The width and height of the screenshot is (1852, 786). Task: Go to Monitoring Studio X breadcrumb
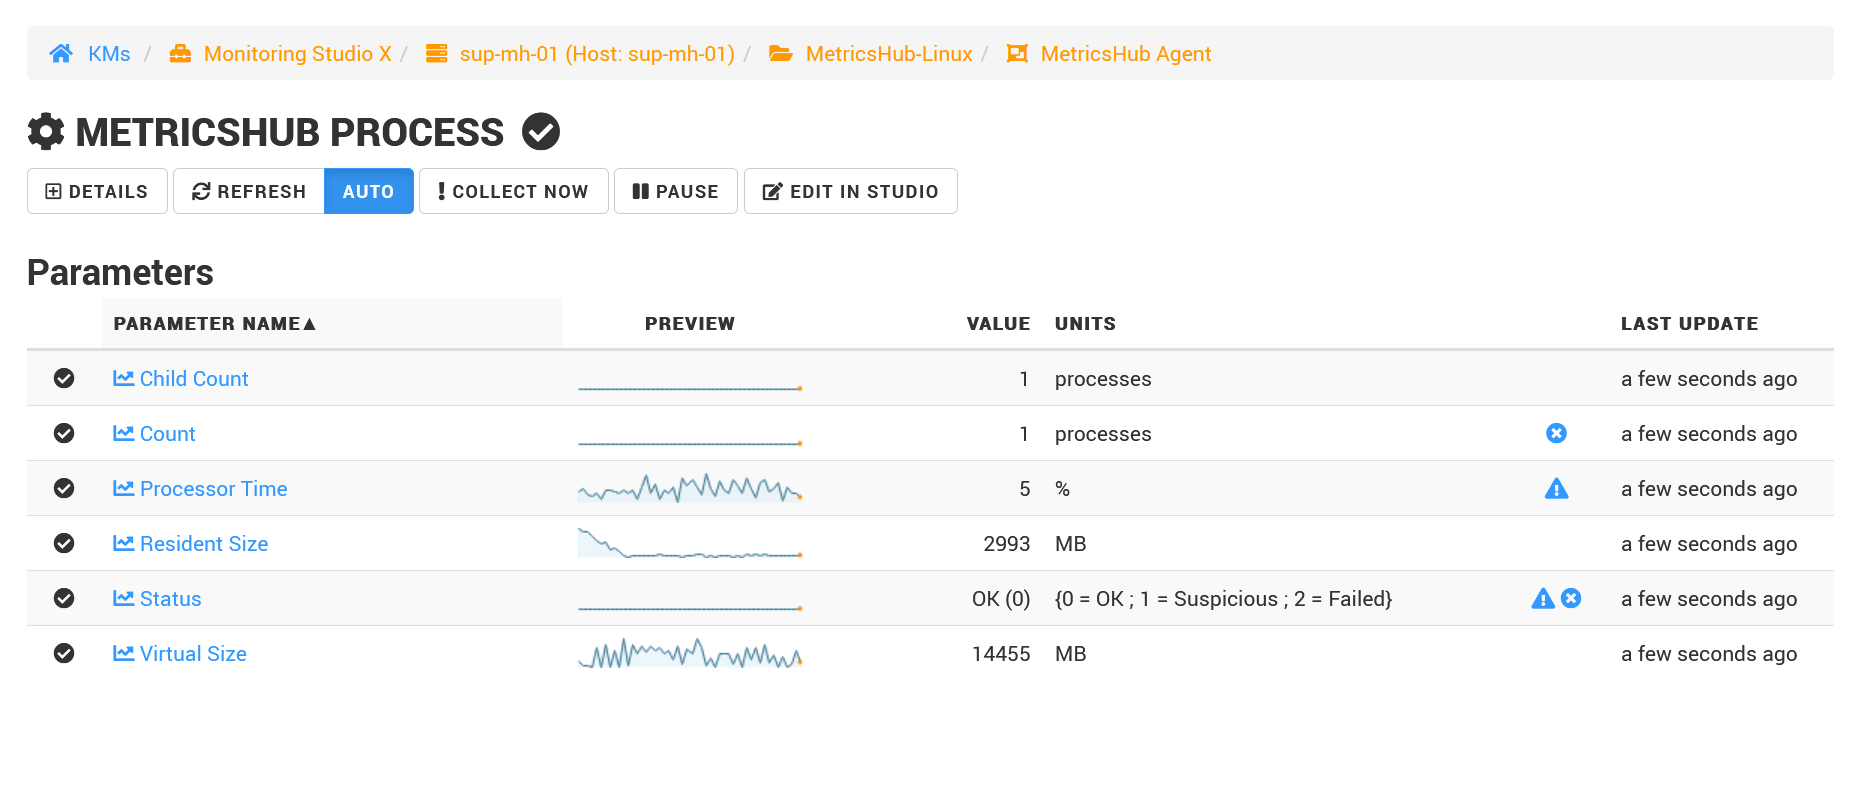[297, 53]
